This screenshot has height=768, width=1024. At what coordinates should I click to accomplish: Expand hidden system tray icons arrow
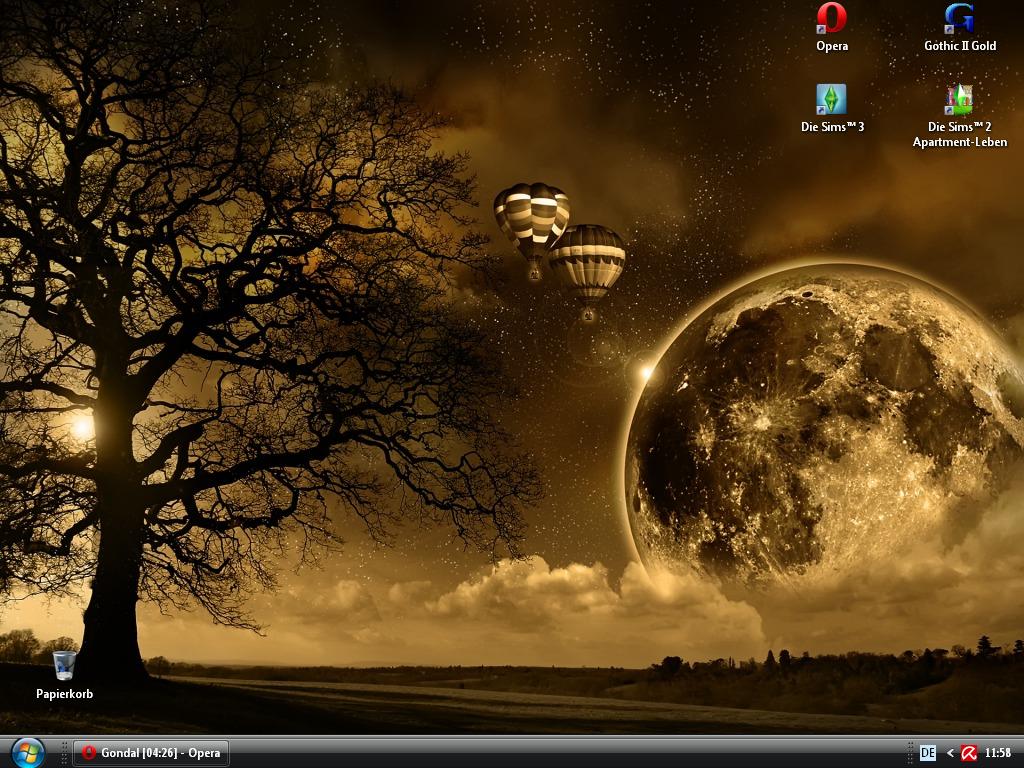click(x=950, y=753)
